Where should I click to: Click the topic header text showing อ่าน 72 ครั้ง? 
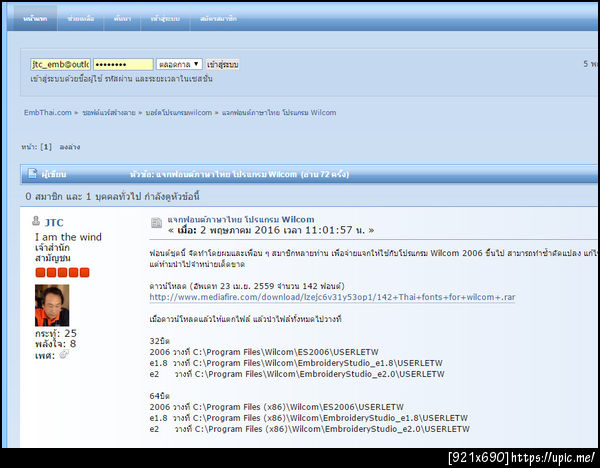point(239,174)
